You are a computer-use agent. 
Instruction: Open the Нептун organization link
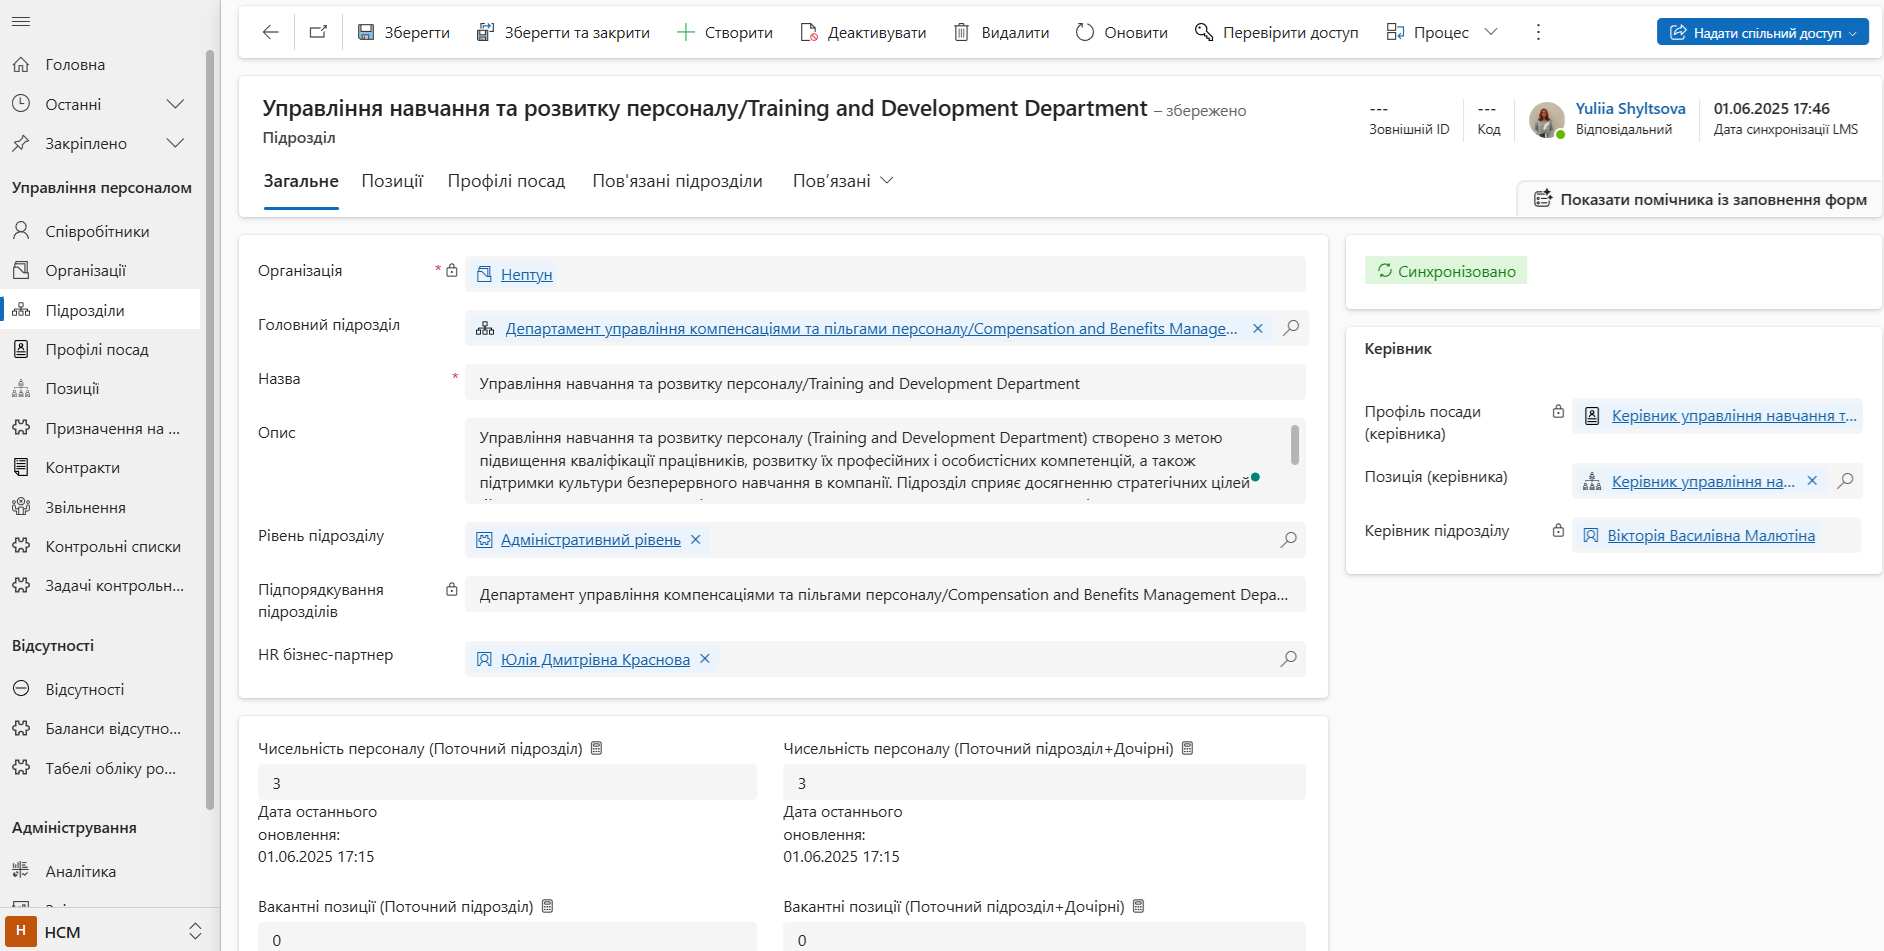tap(526, 274)
